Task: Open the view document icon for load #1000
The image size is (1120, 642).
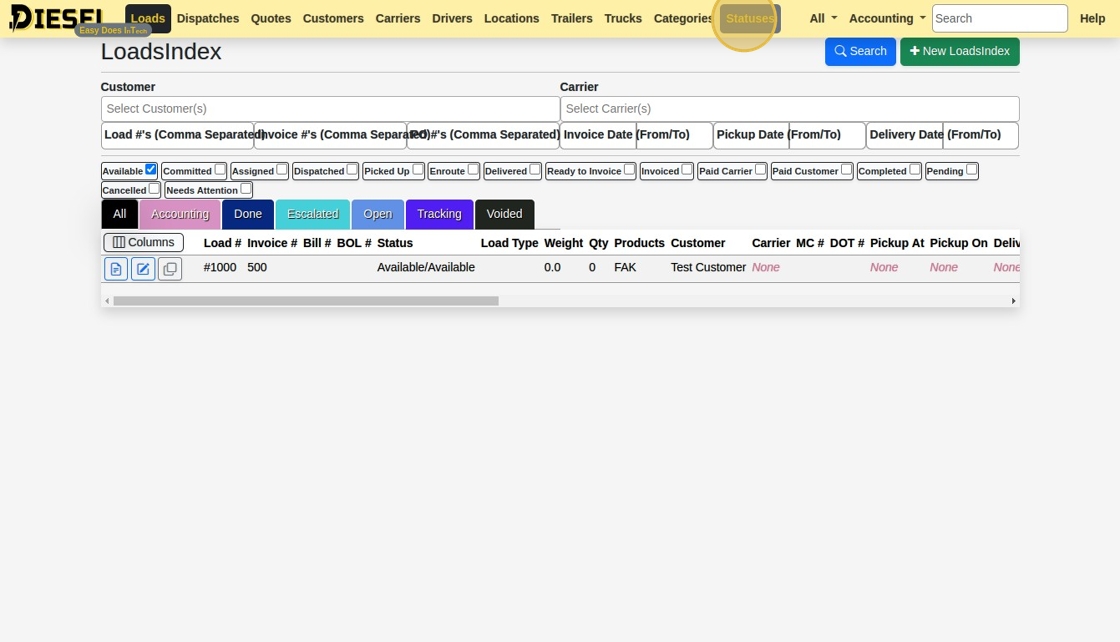Action: (x=116, y=269)
